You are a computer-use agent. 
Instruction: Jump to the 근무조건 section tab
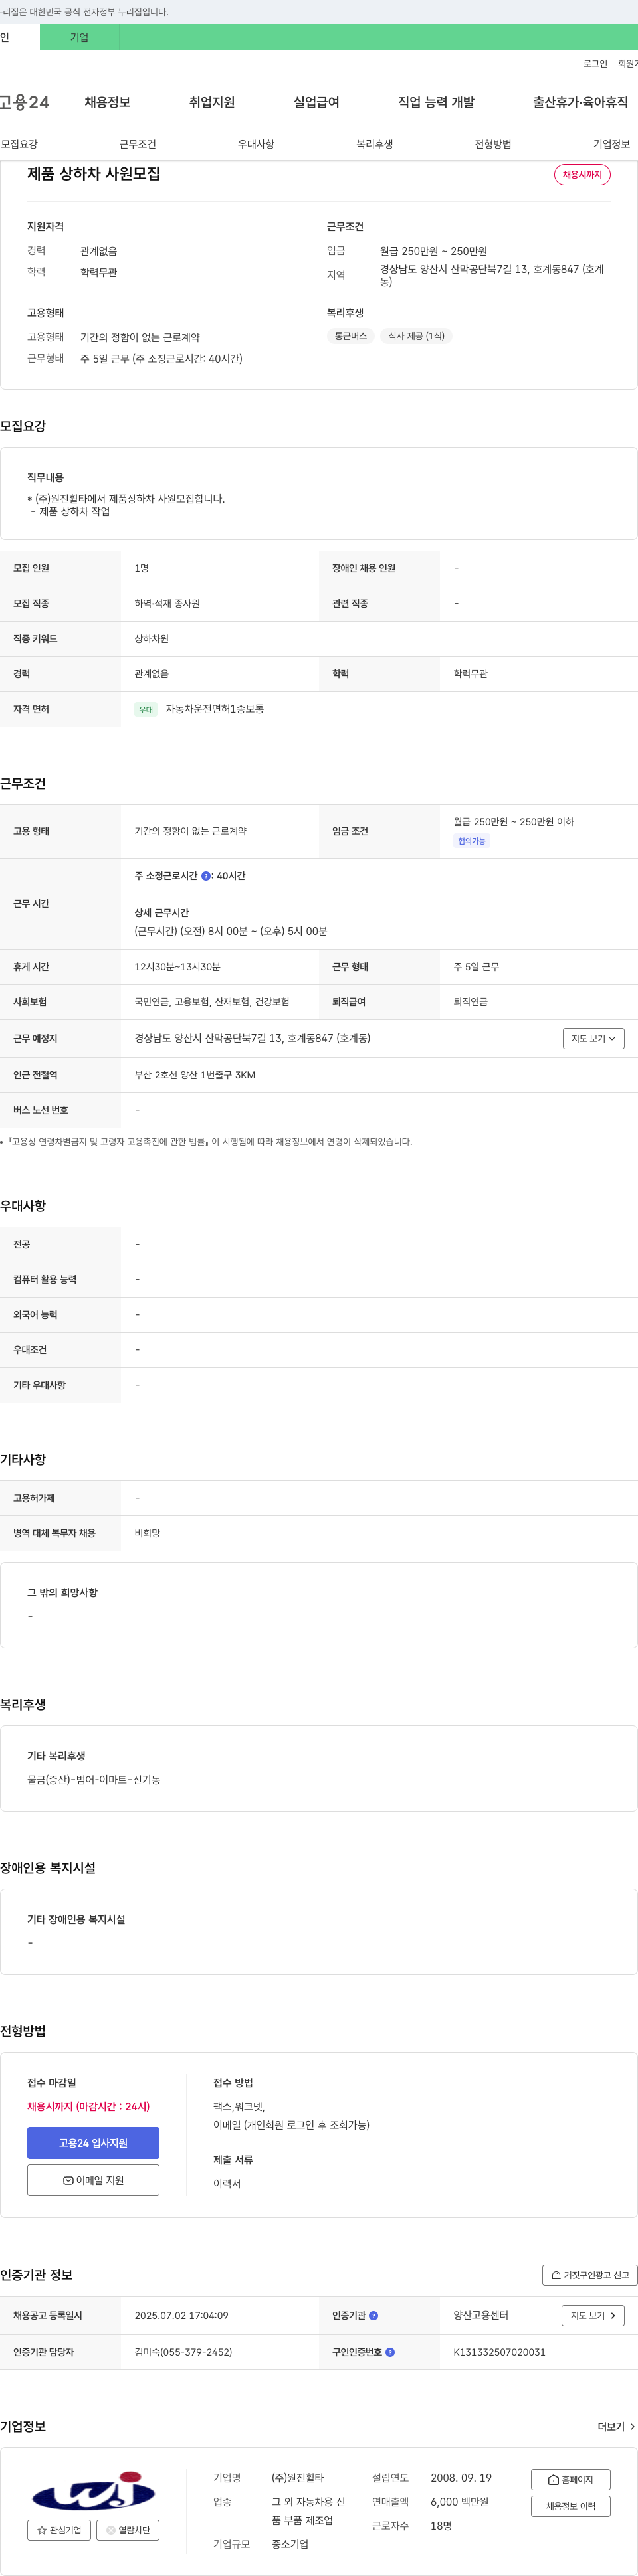coord(137,144)
